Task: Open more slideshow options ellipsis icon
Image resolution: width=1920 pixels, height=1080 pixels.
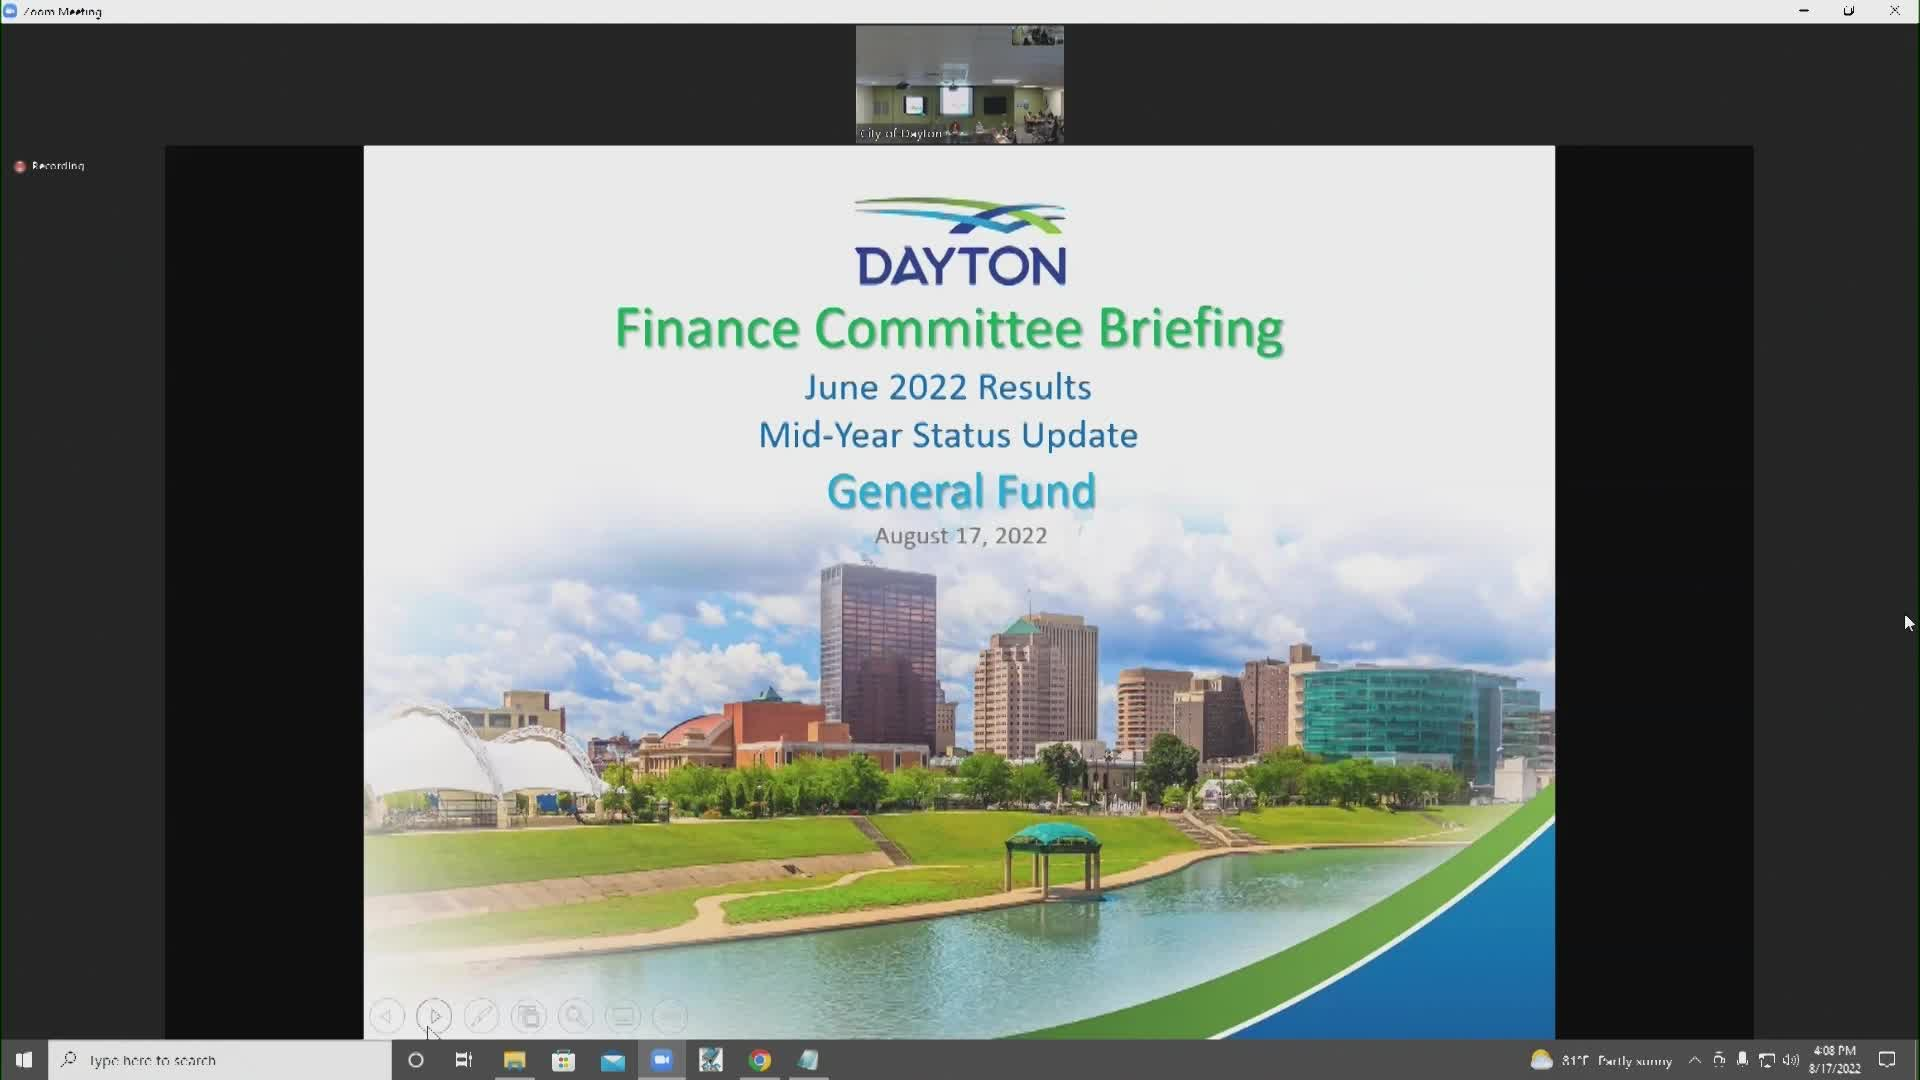Action: click(x=670, y=1017)
